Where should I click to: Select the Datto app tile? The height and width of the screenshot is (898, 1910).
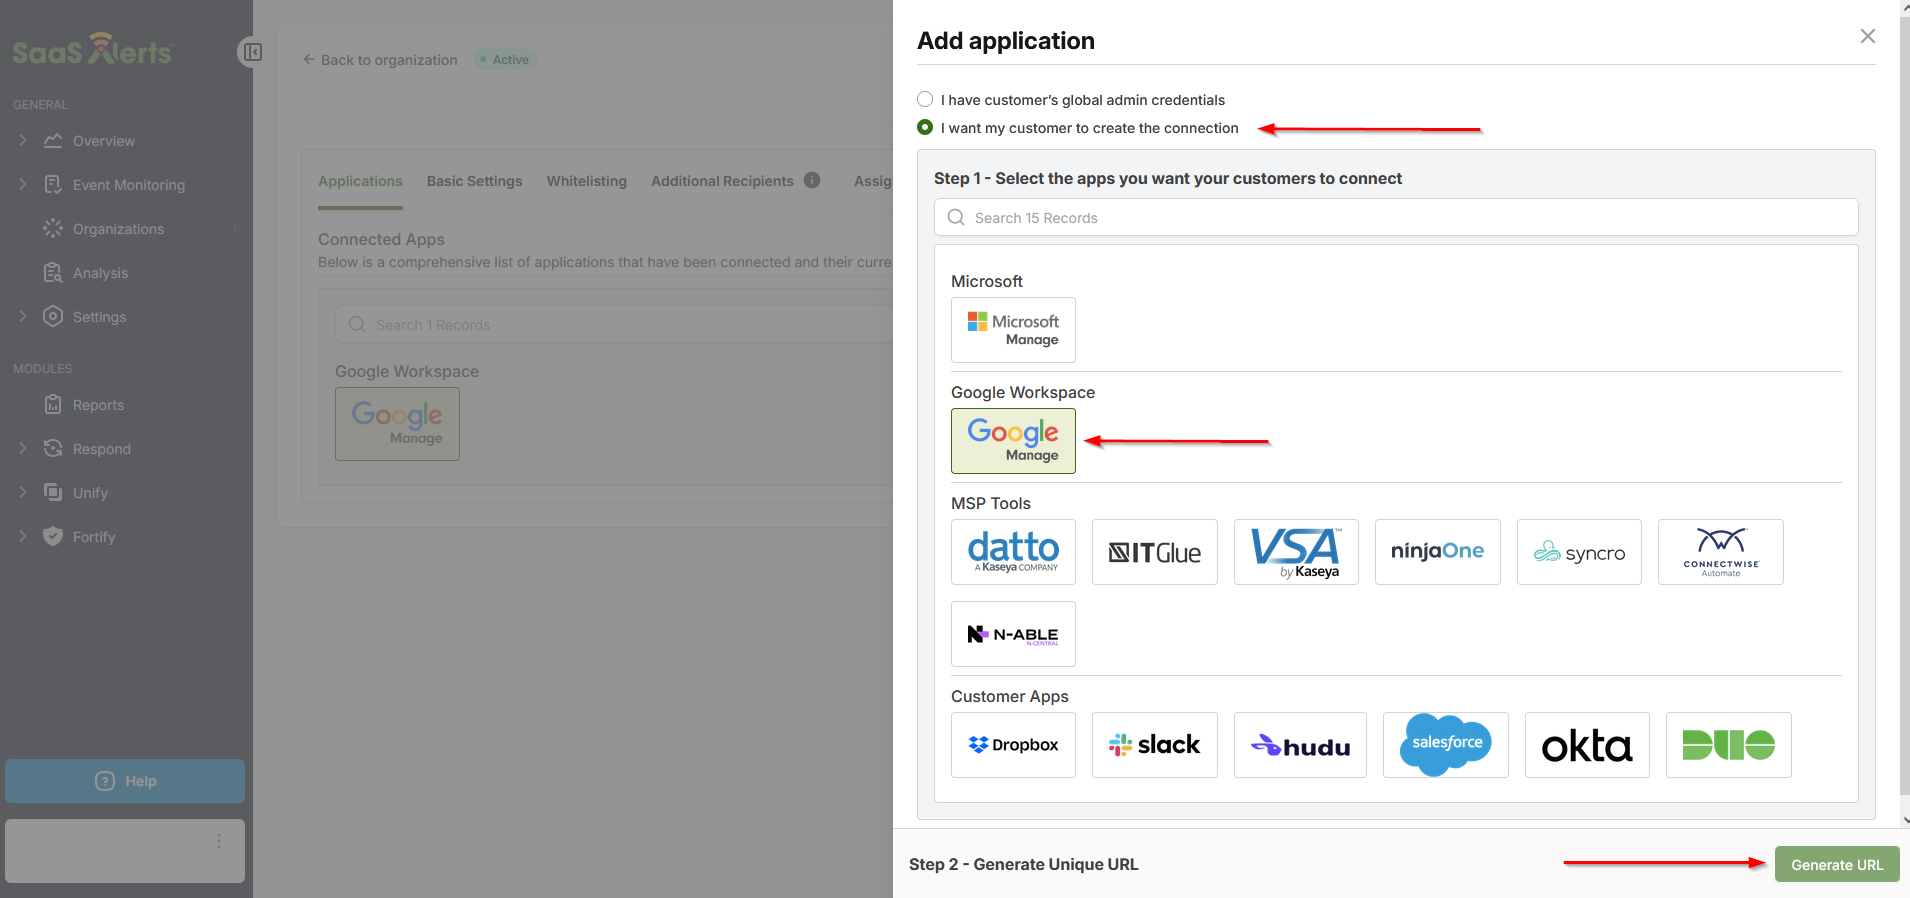click(1013, 552)
